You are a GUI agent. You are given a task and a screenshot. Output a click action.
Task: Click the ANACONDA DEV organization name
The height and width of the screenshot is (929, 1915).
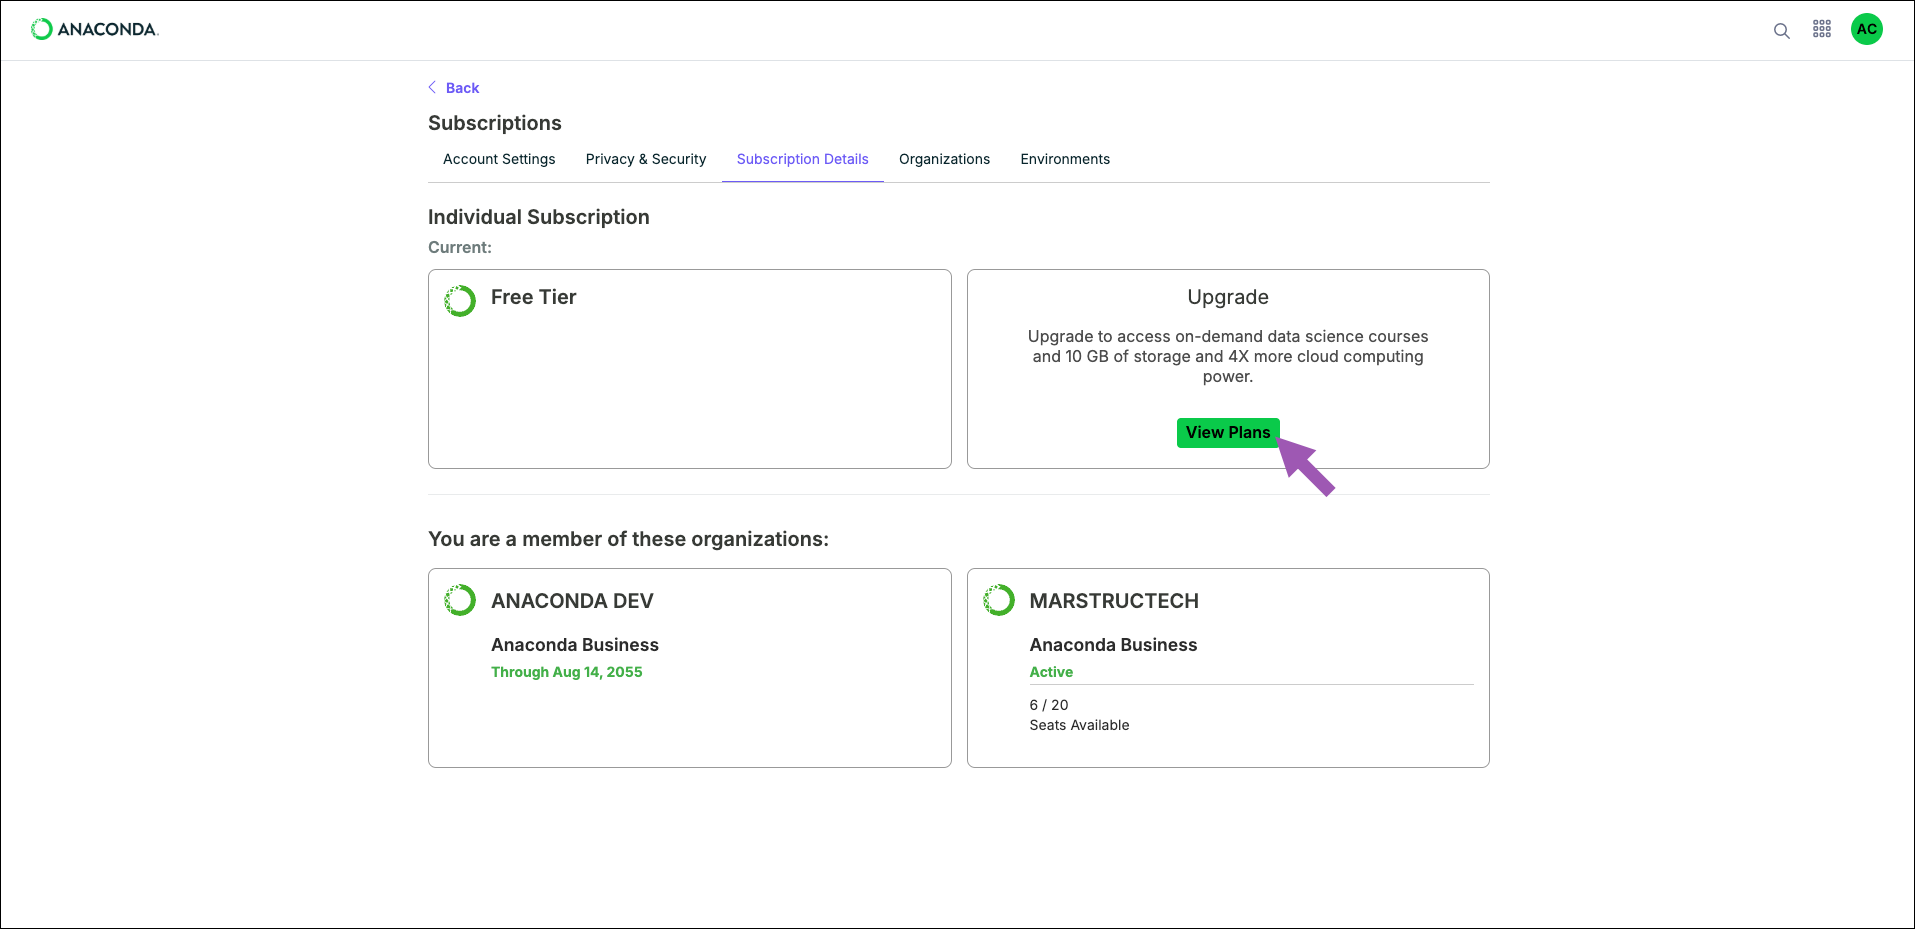pos(572,601)
